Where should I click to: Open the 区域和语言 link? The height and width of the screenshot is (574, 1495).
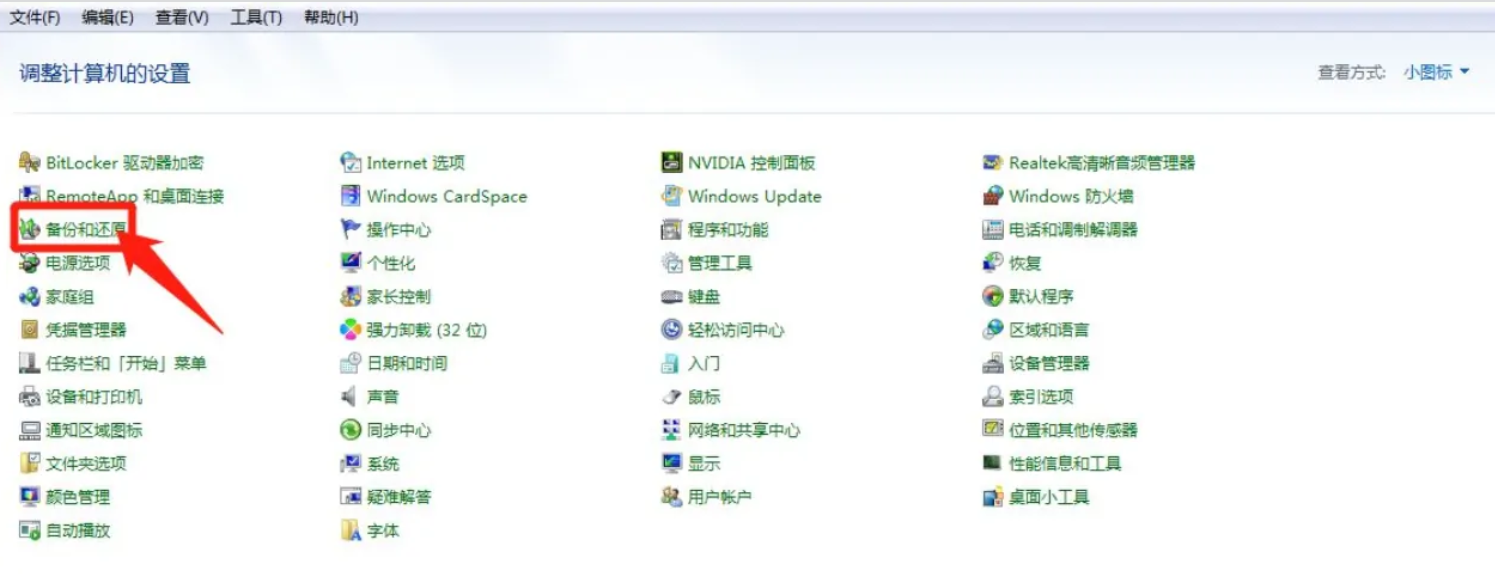coord(1049,330)
